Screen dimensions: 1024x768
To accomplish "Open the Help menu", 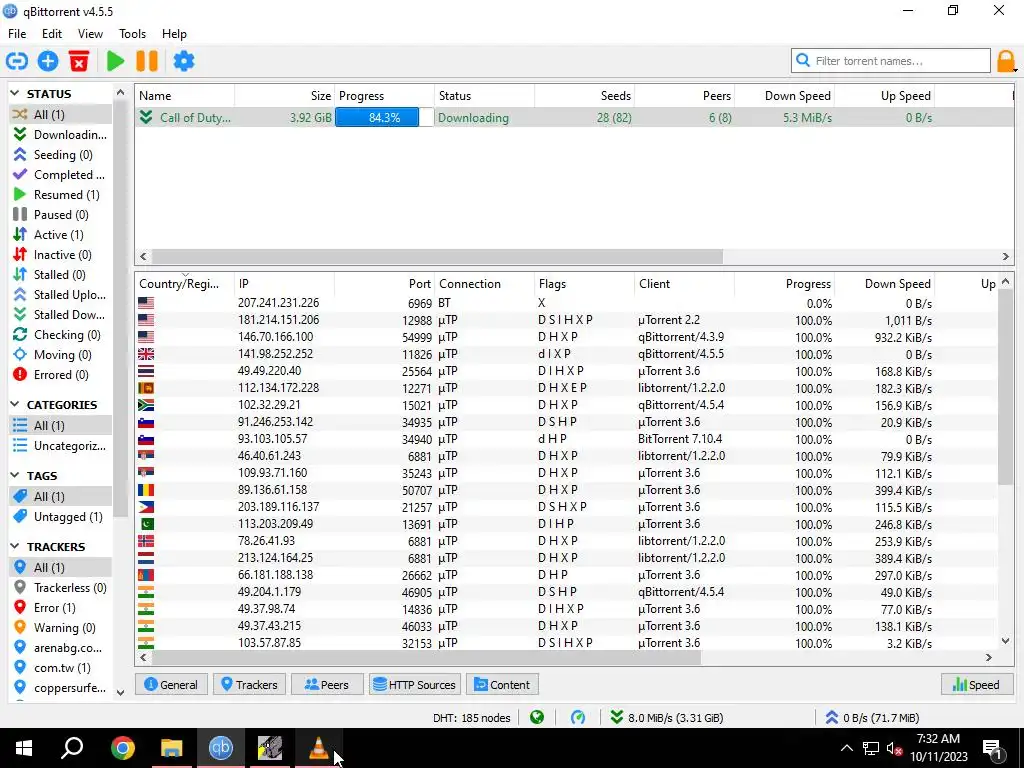I will [174, 34].
